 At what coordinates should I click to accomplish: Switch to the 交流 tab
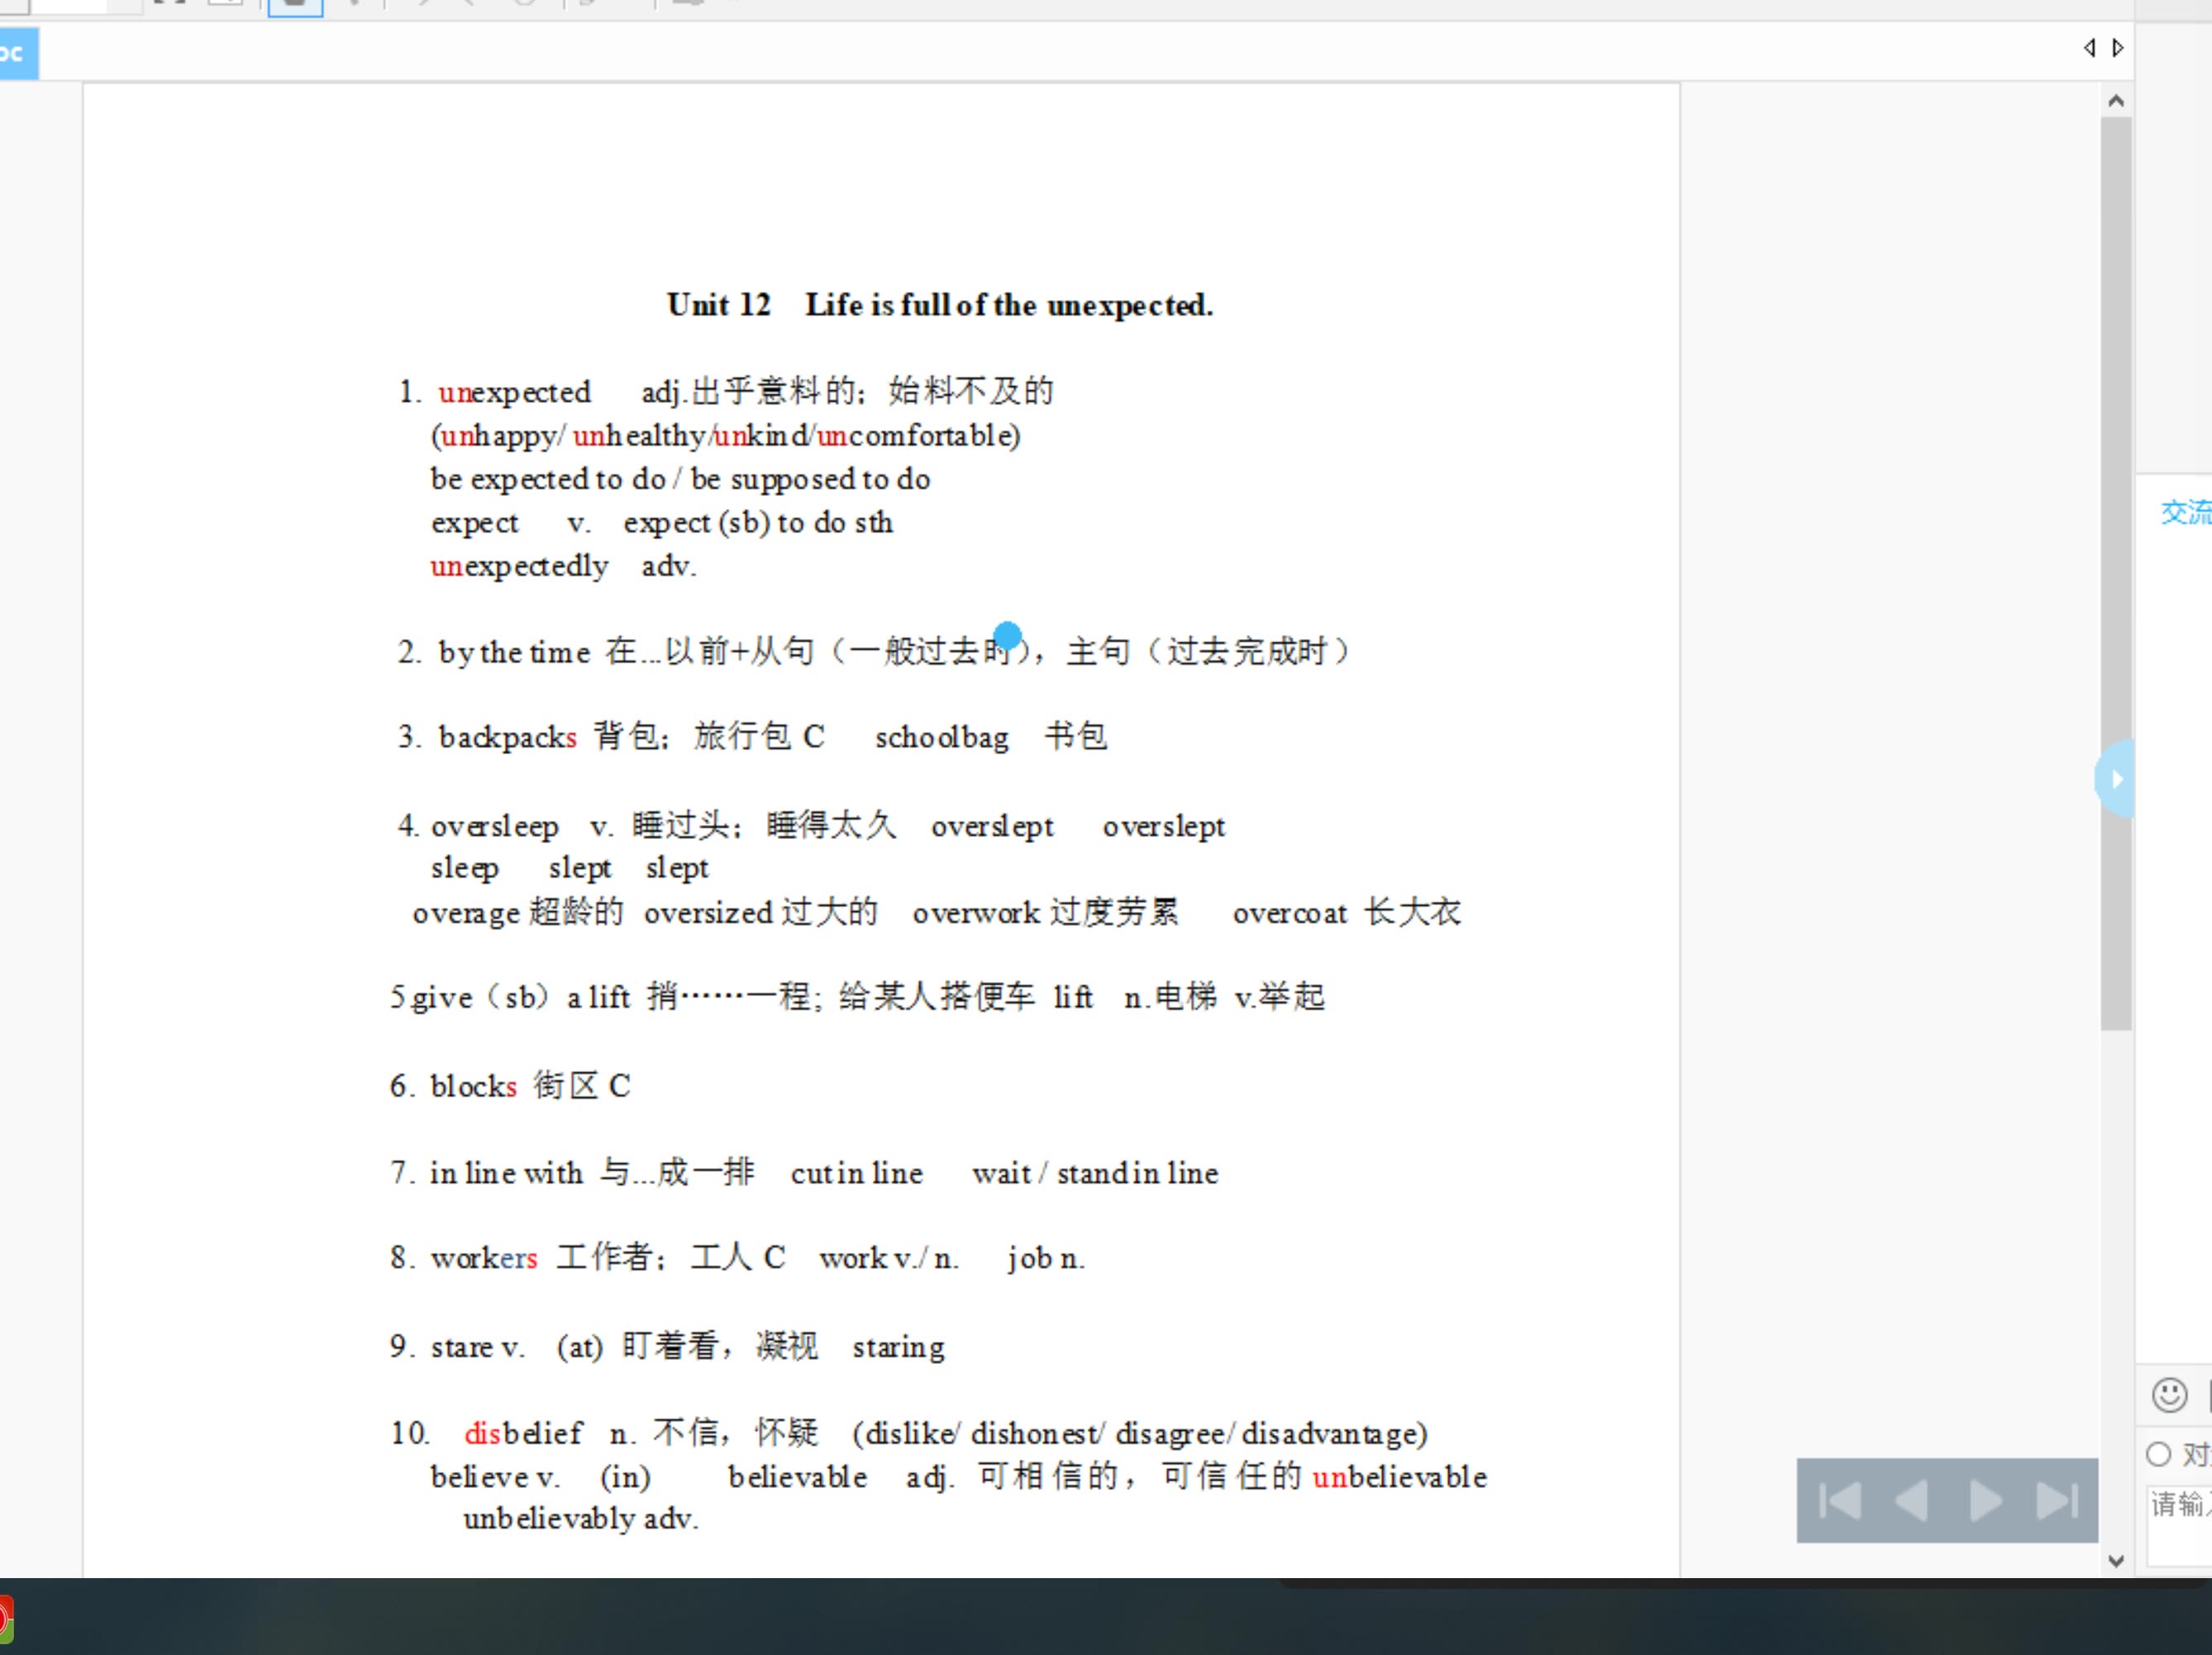(2186, 512)
